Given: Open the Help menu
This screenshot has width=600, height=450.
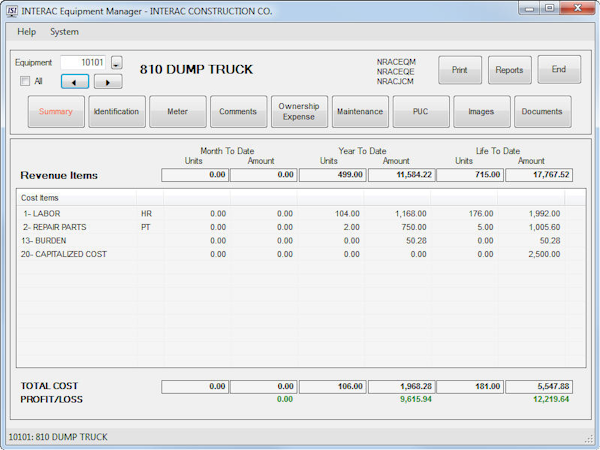Looking at the screenshot, I should [x=27, y=32].
